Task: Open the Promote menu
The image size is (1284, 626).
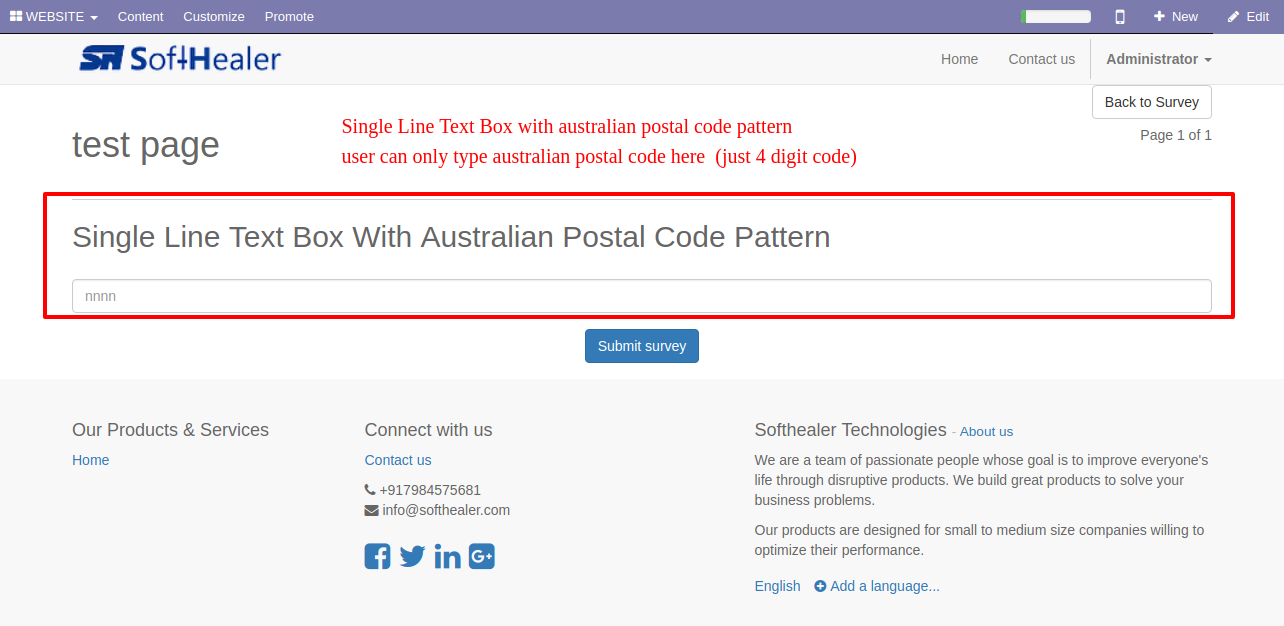Action: point(289,16)
